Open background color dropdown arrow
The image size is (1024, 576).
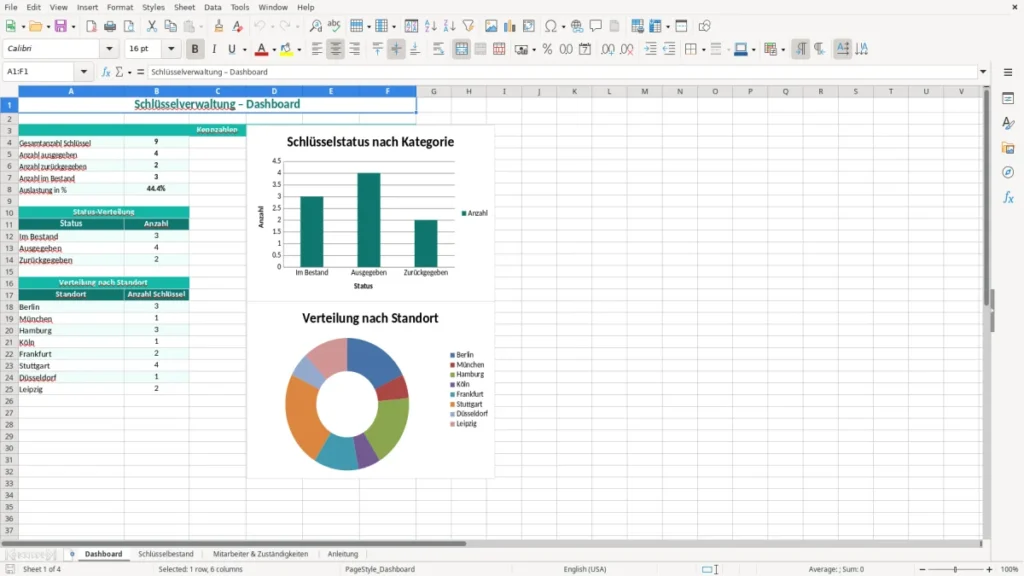click(x=299, y=50)
